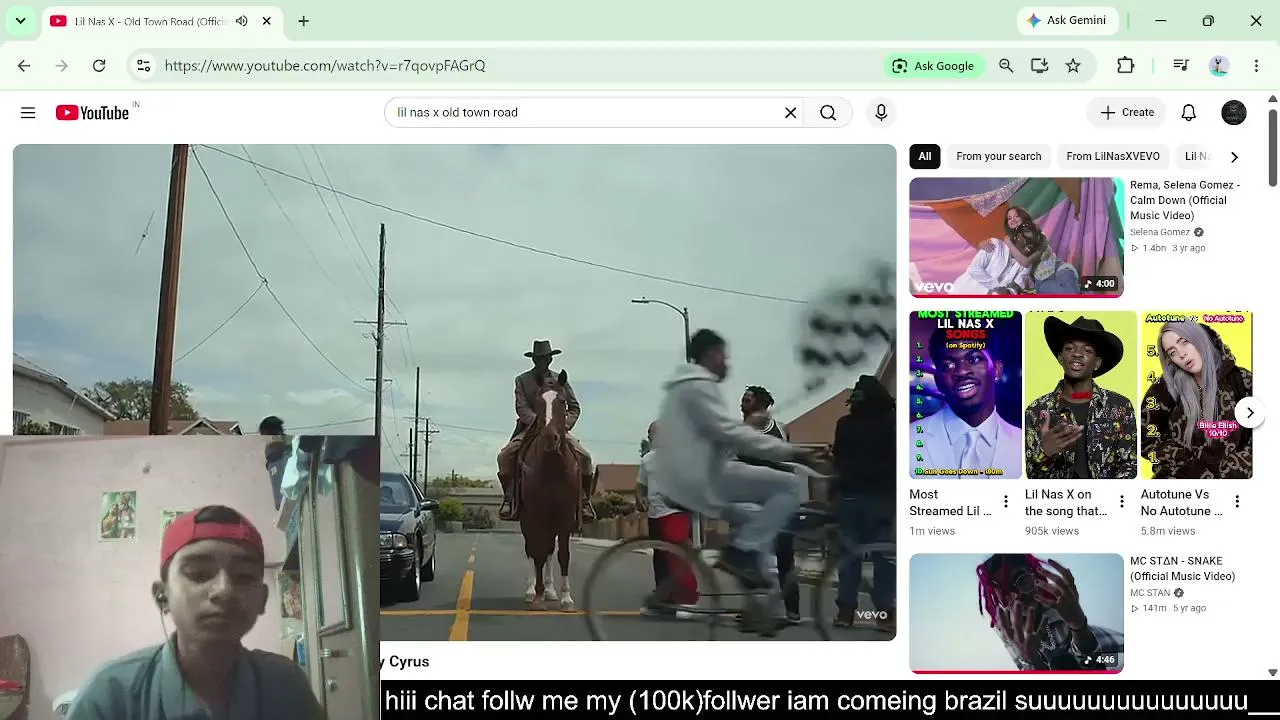The image size is (1280, 720).
Task: Open options for Most Streamed Lil short
Action: pyautogui.click(x=1006, y=502)
